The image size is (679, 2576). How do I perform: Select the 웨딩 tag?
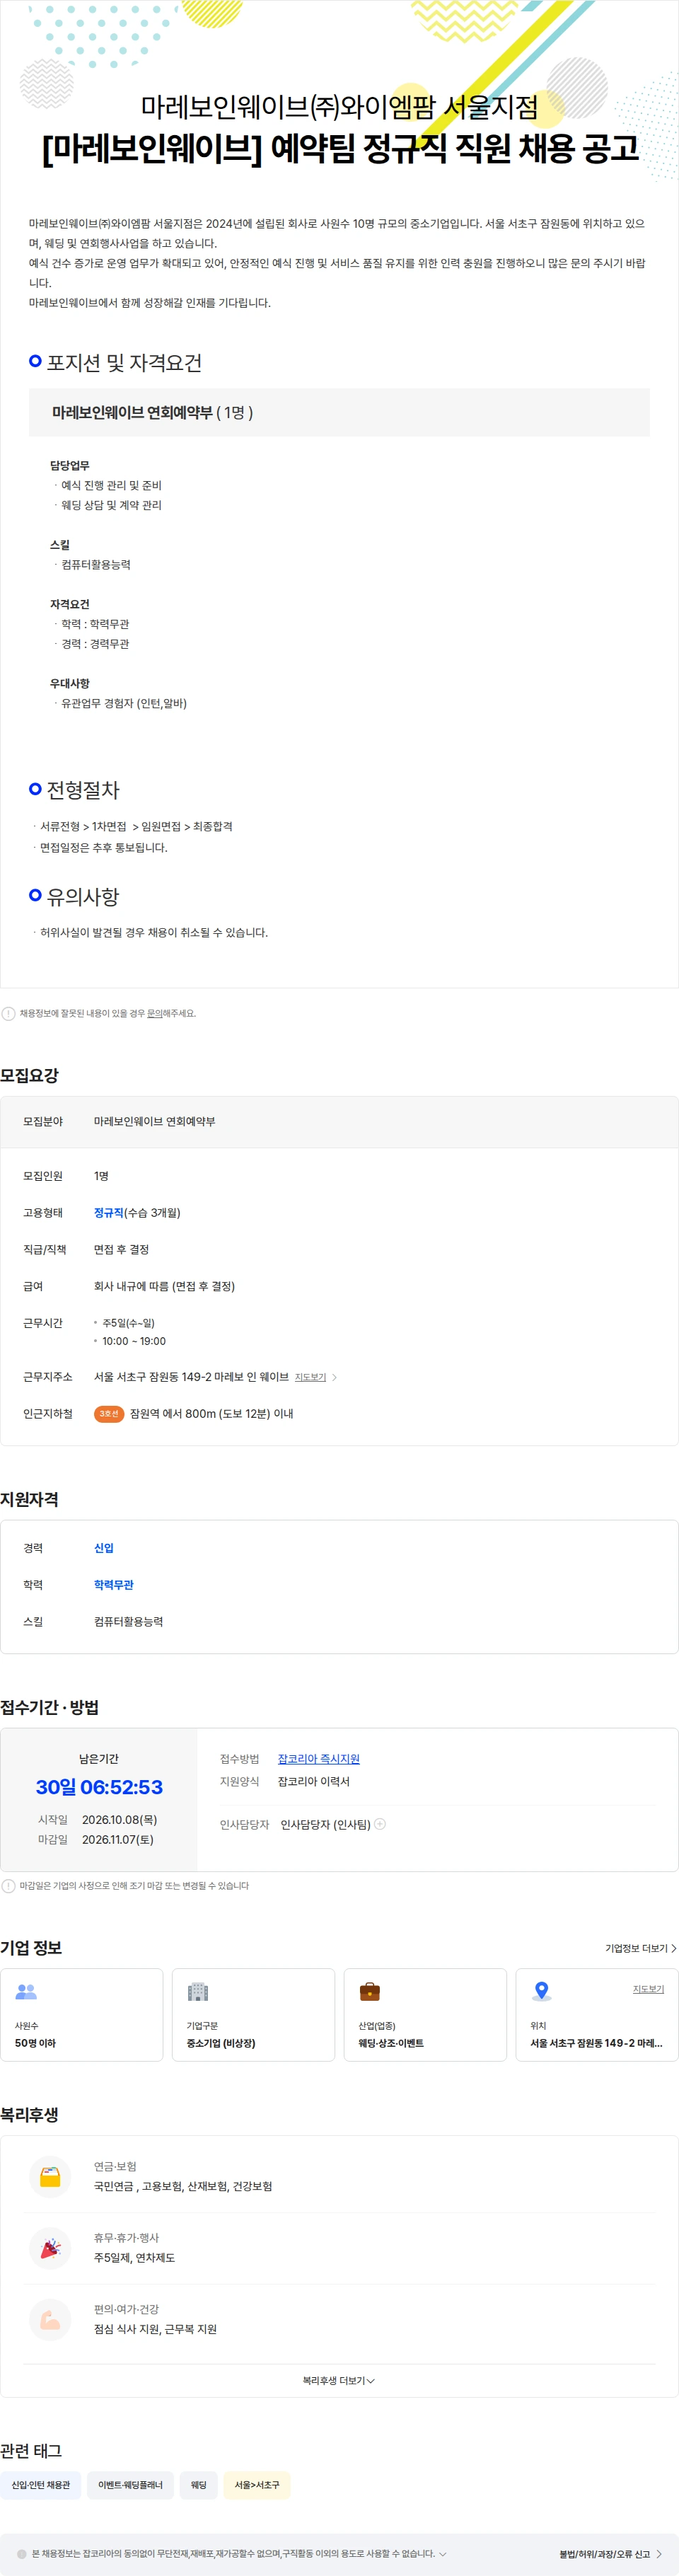click(x=199, y=2484)
